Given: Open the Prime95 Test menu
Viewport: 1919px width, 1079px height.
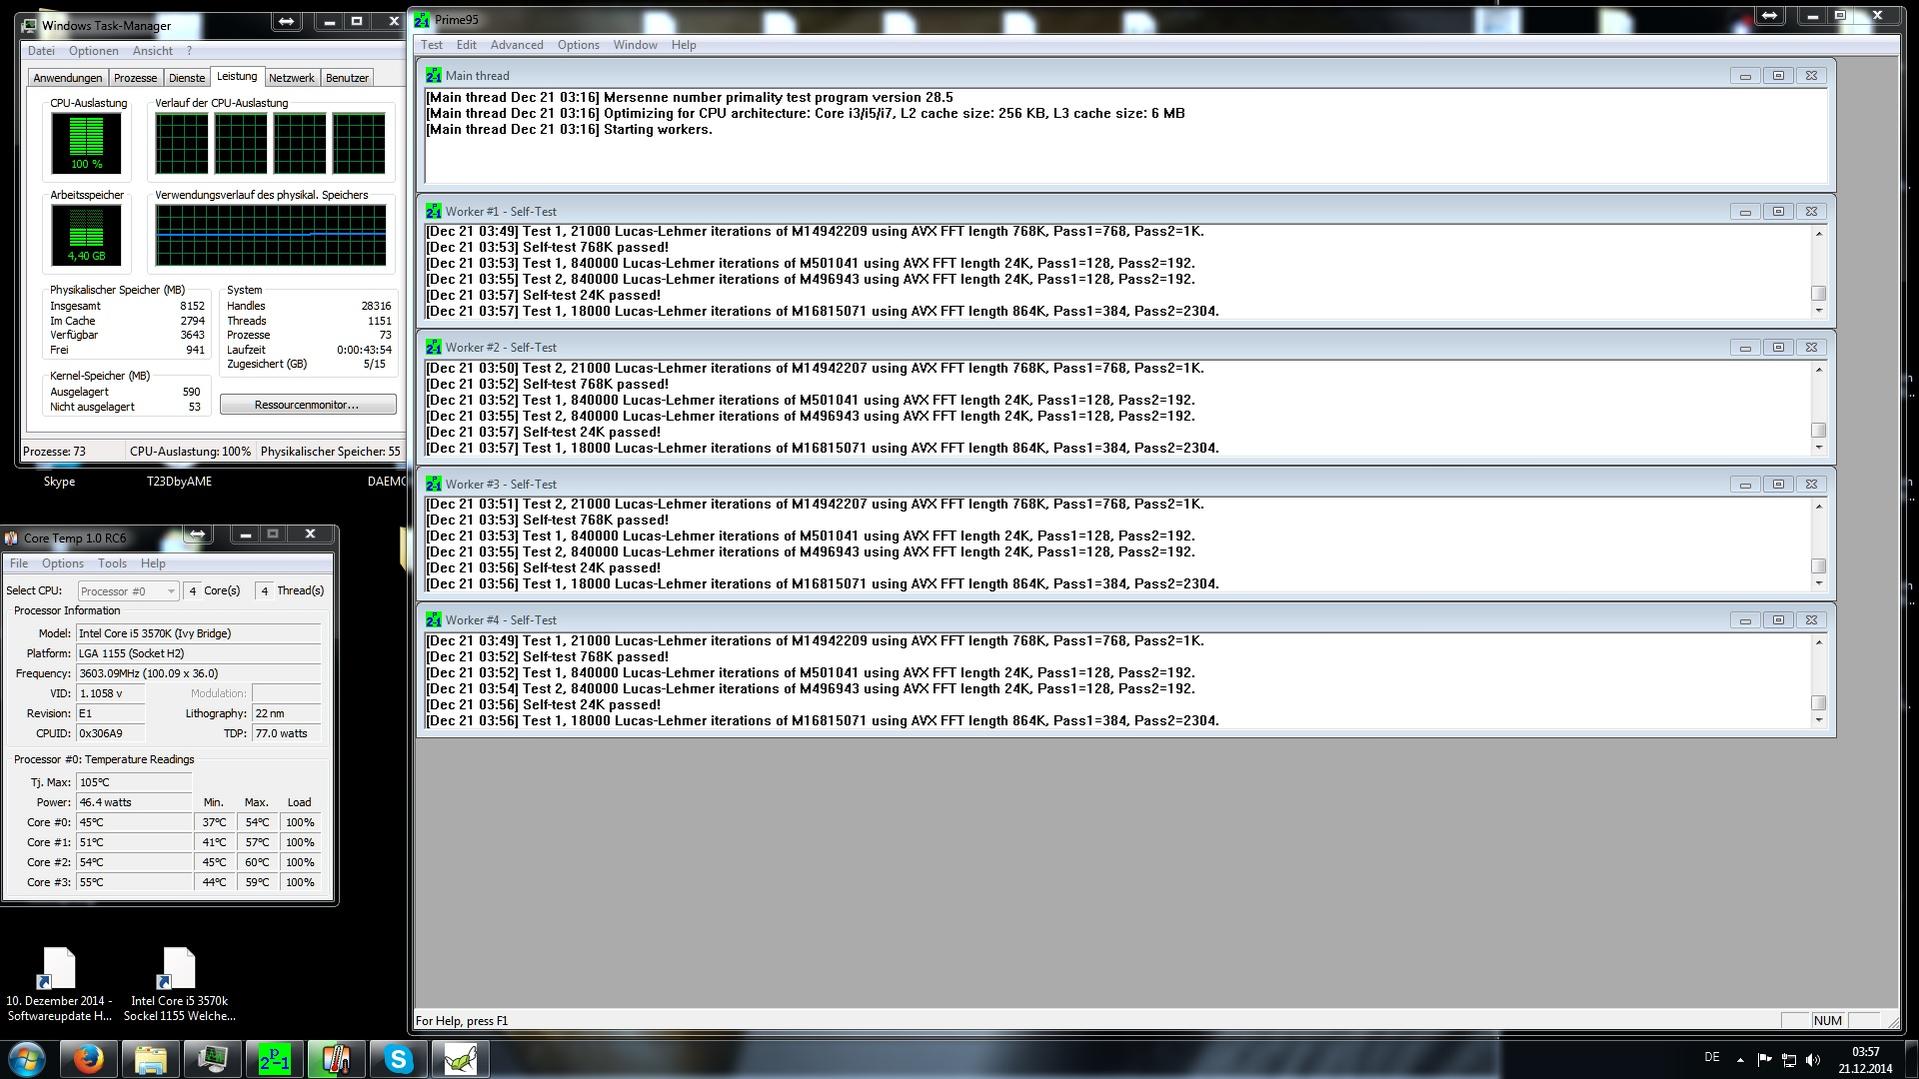Looking at the screenshot, I should coord(432,45).
